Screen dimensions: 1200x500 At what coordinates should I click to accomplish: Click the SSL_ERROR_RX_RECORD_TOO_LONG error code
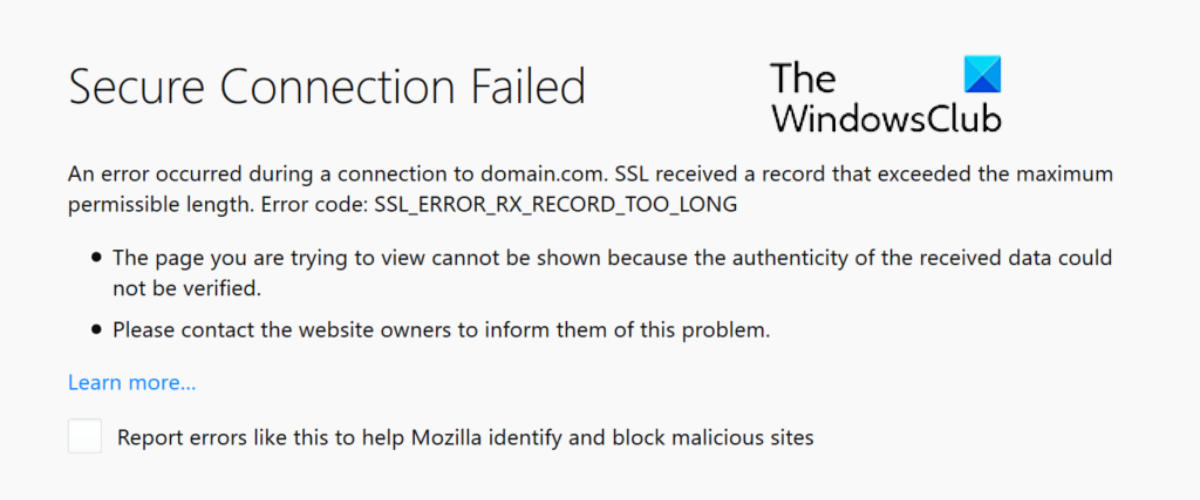point(555,205)
